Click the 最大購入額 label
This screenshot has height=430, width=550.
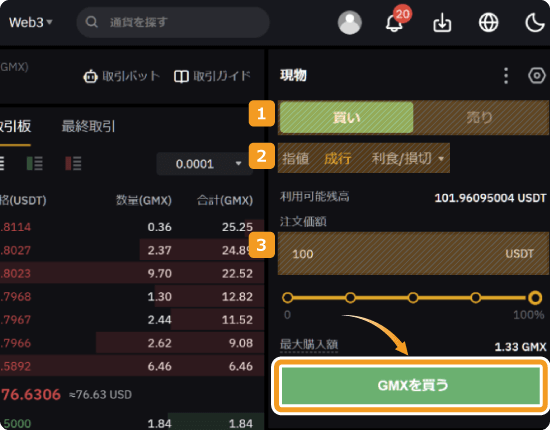click(x=309, y=345)
